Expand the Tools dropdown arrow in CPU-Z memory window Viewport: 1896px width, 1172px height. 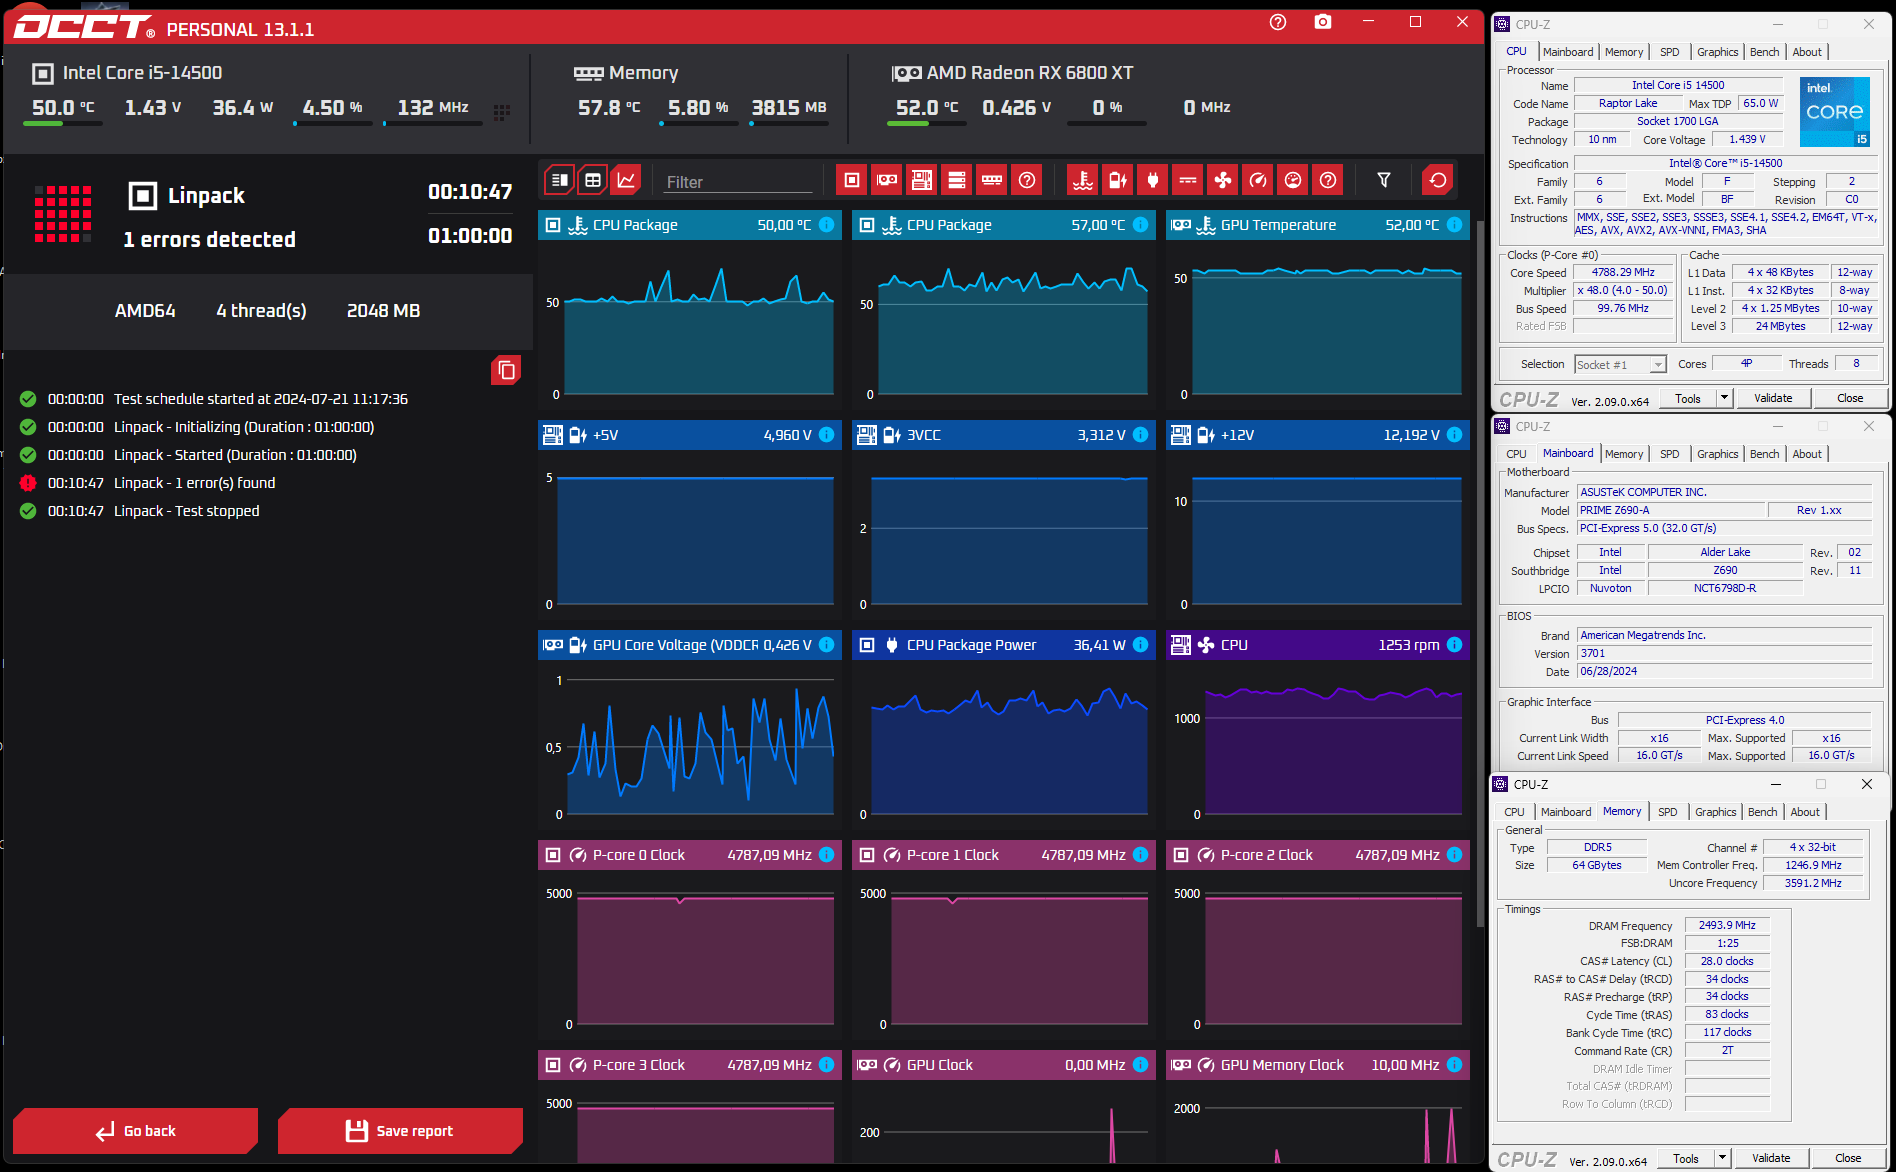pos(1722,1158)
